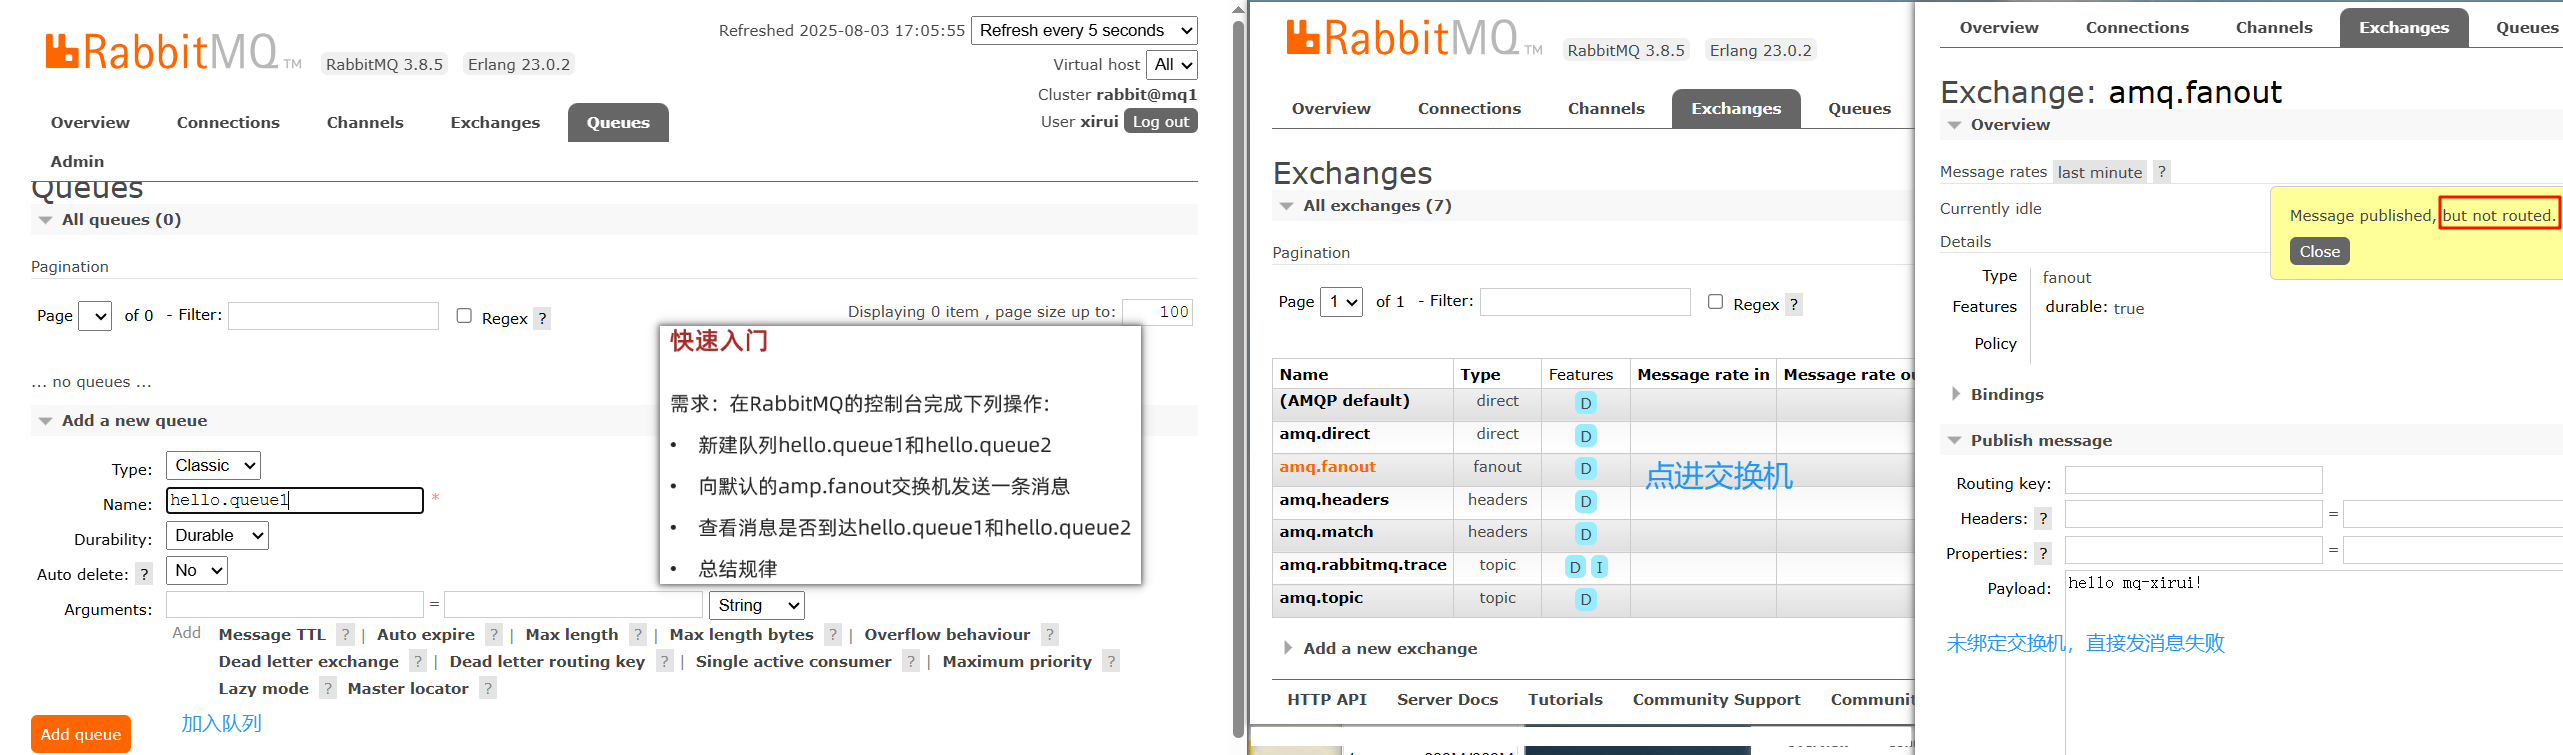Screen dimensions: 2563x755
Task: Click the D feature badge for amq.topic
Action: coord(1586,600)
